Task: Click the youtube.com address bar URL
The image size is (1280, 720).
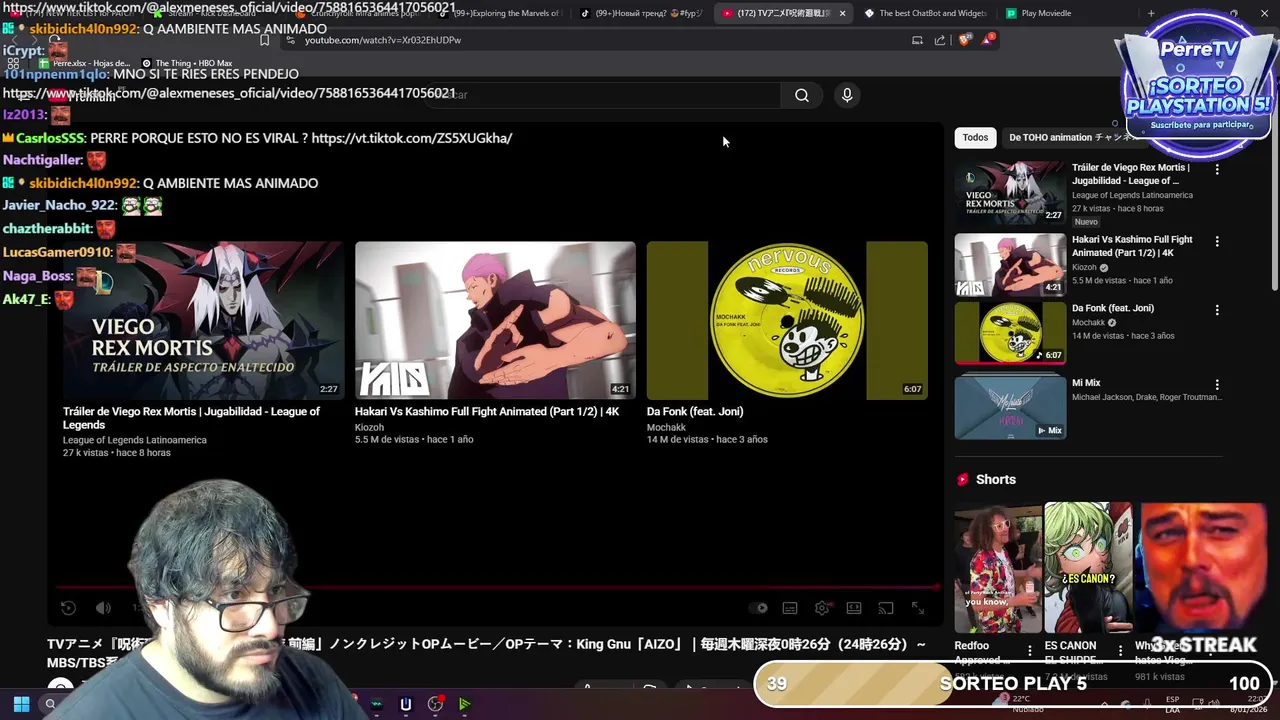Action: 382,40
